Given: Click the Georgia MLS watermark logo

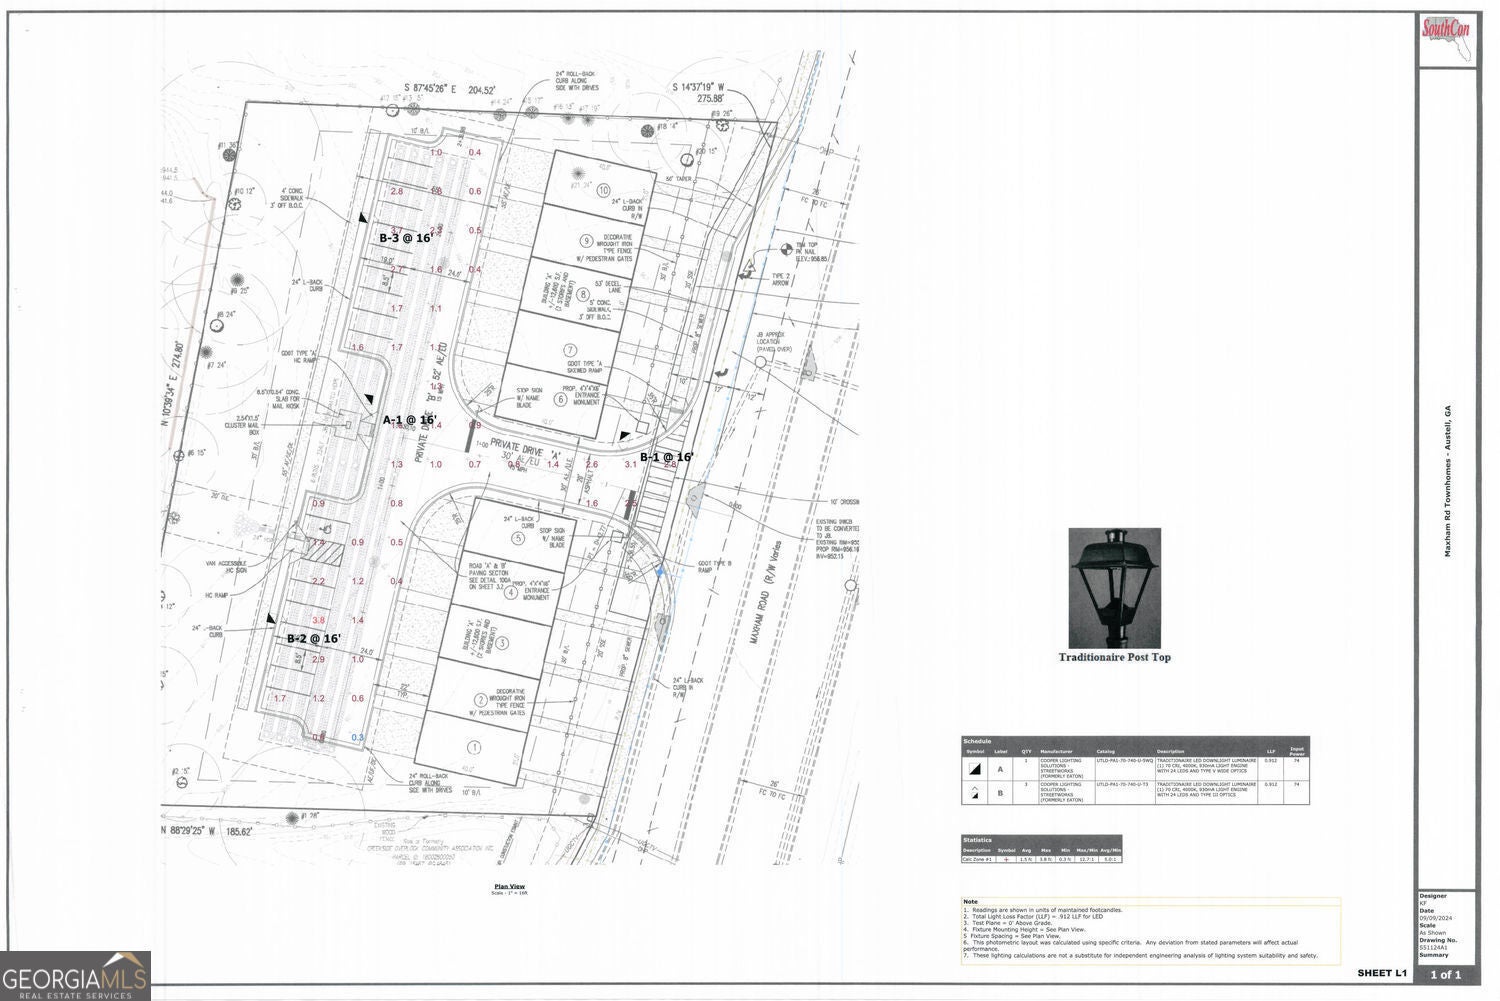Looking at the screenshot, I should pyautogui.click(x=75, y=975).
